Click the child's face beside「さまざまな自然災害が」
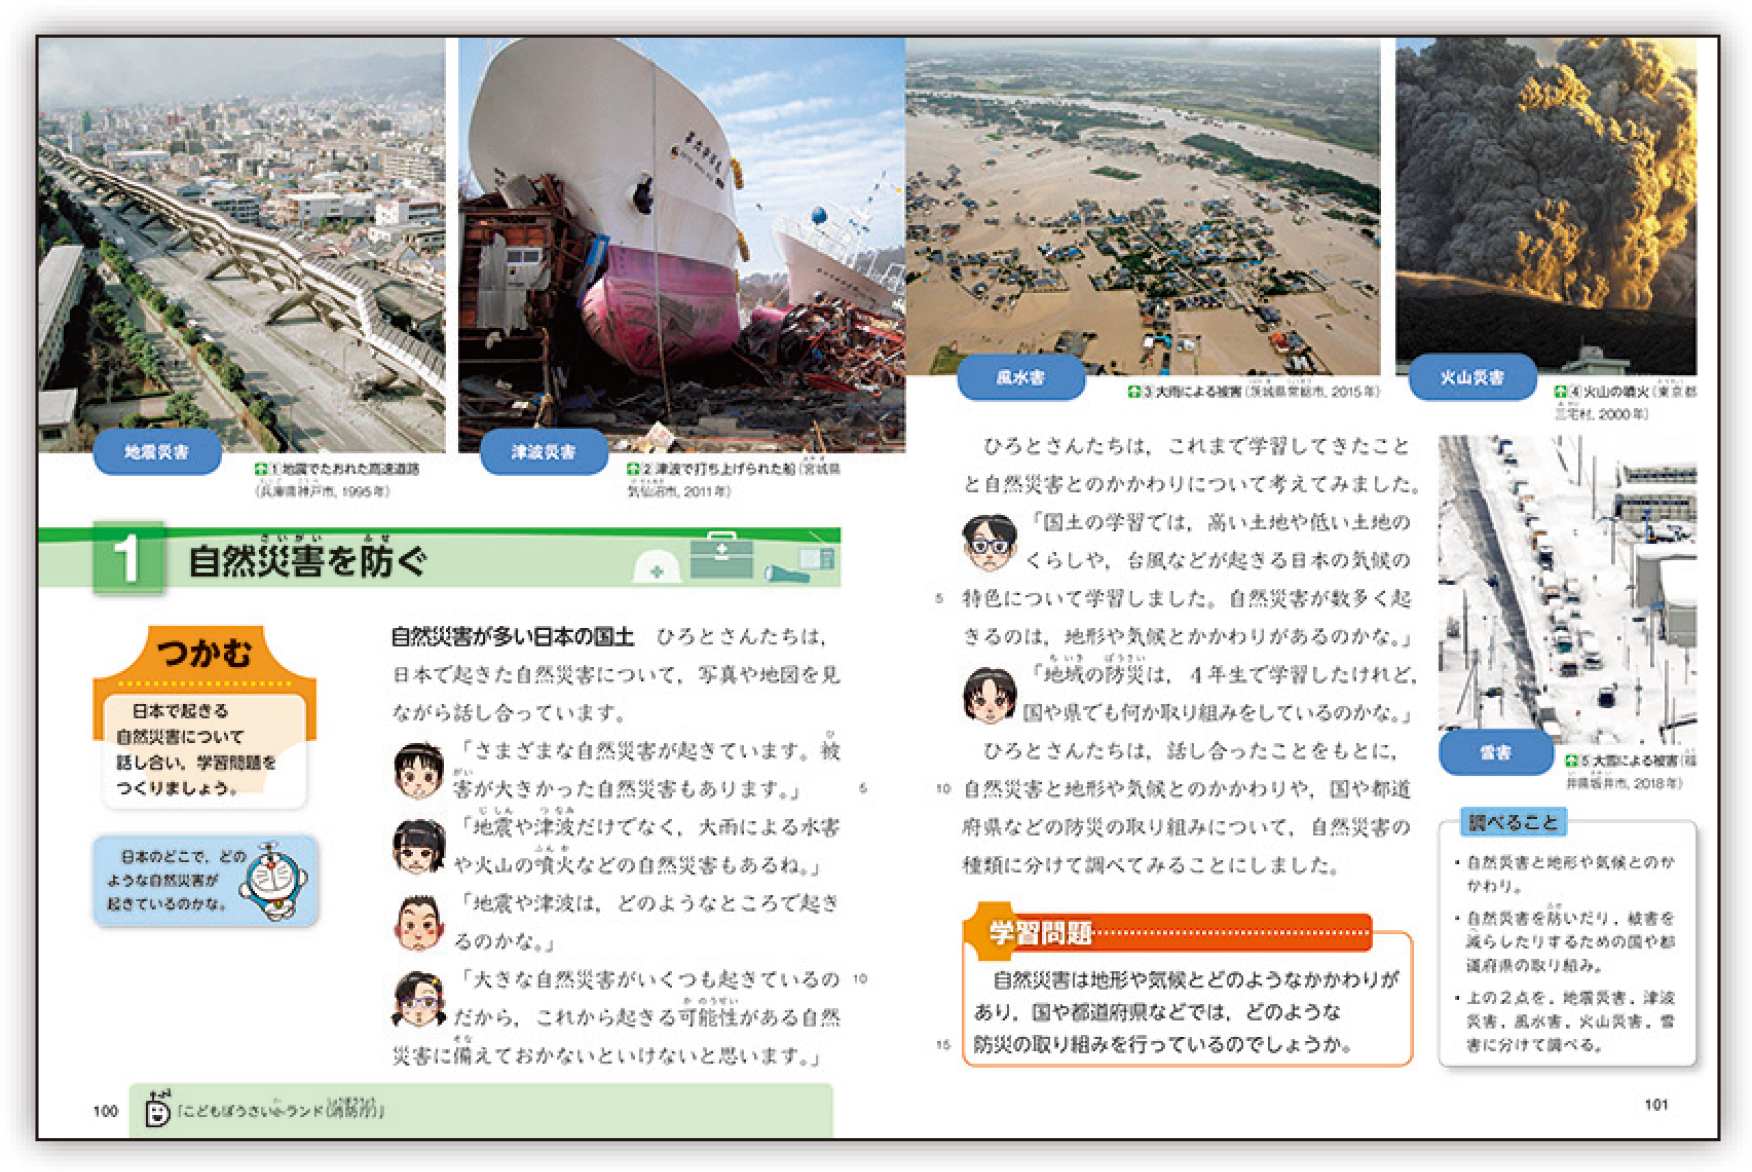This screenshot has height=1172, width=1752. 418,770
